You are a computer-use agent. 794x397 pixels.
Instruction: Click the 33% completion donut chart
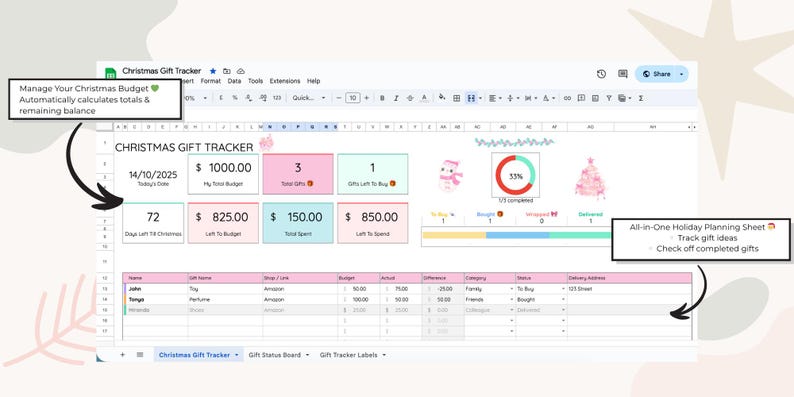pyautogui.click(x=515, y=176)
